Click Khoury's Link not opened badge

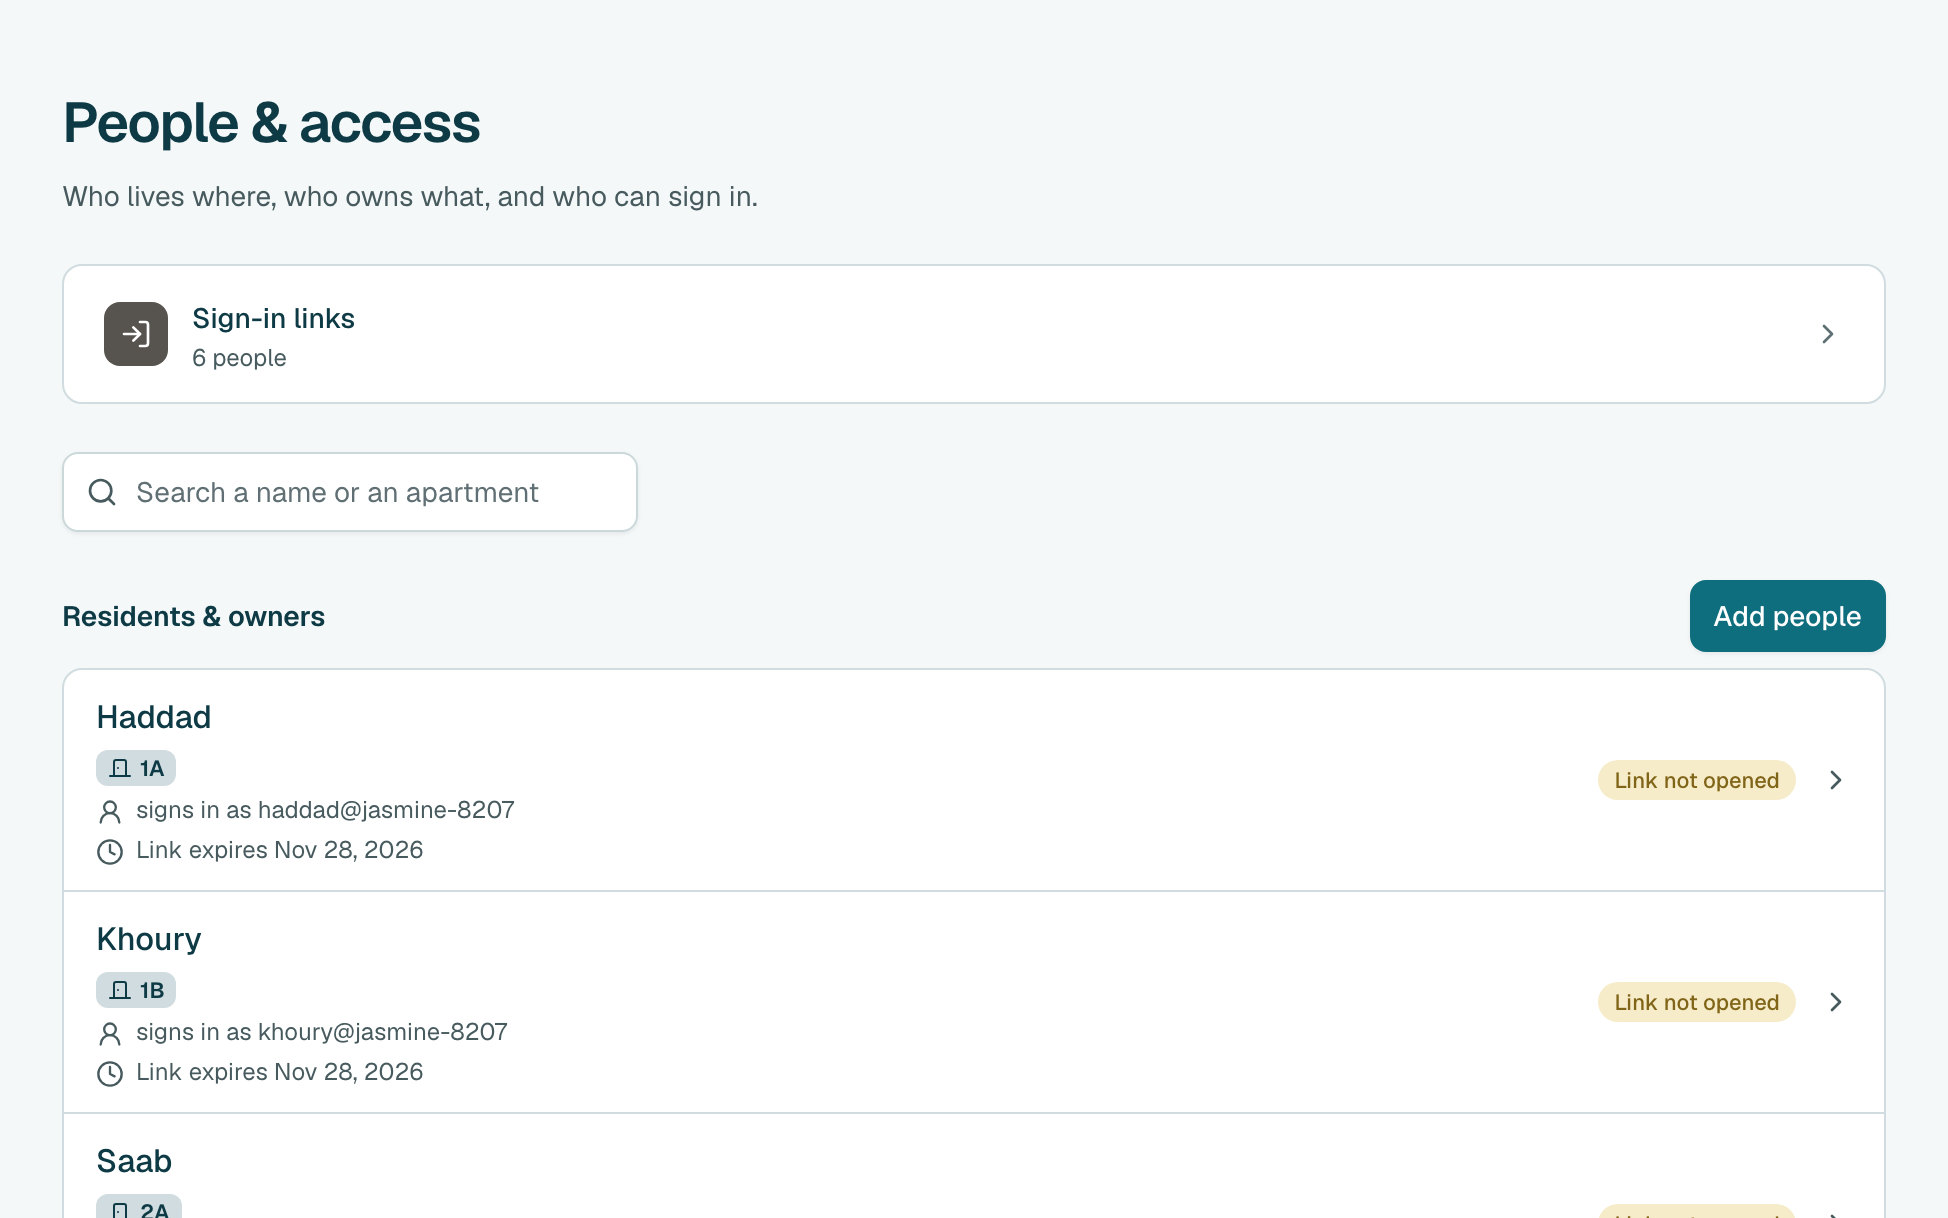1696,1002
